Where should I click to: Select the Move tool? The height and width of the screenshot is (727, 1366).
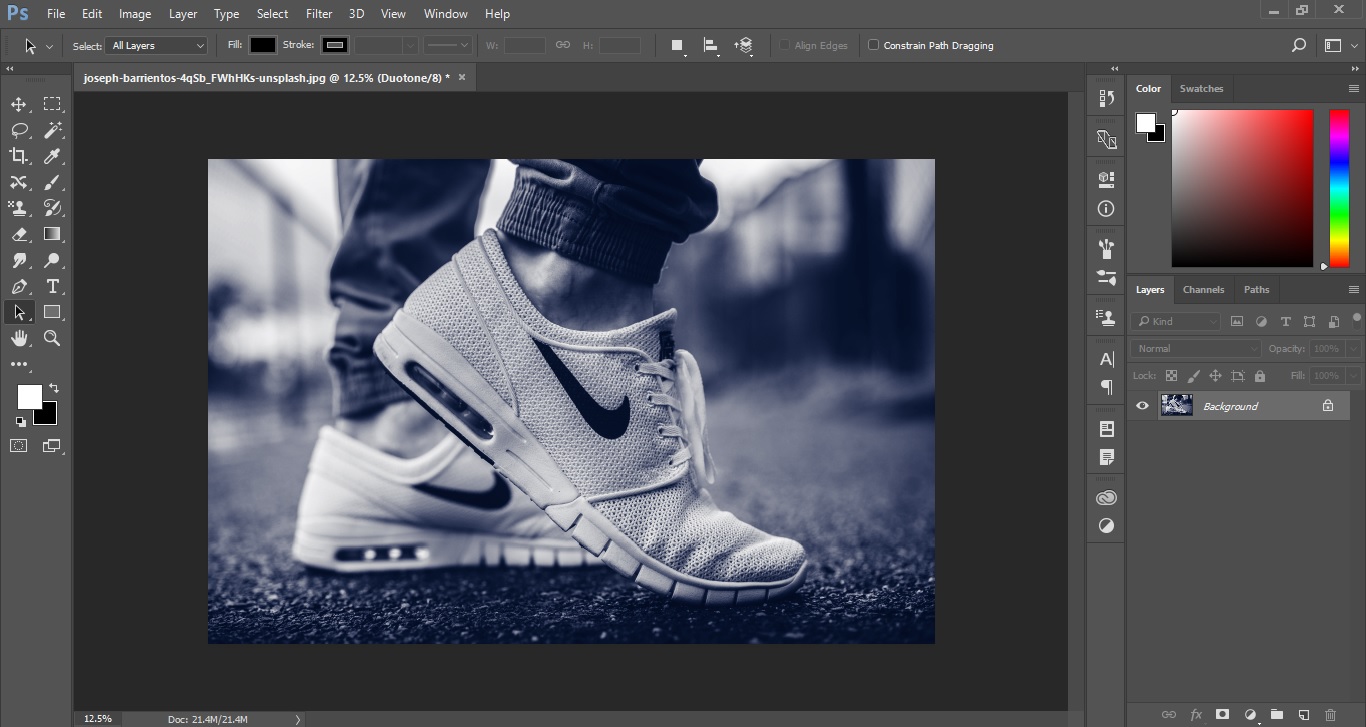19,104
